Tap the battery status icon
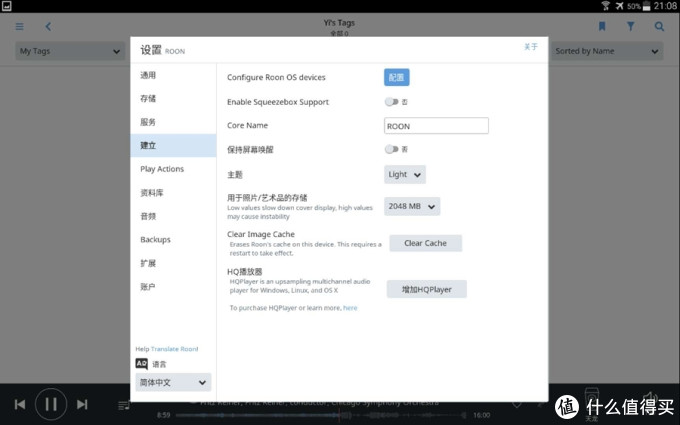 [646, 6]
